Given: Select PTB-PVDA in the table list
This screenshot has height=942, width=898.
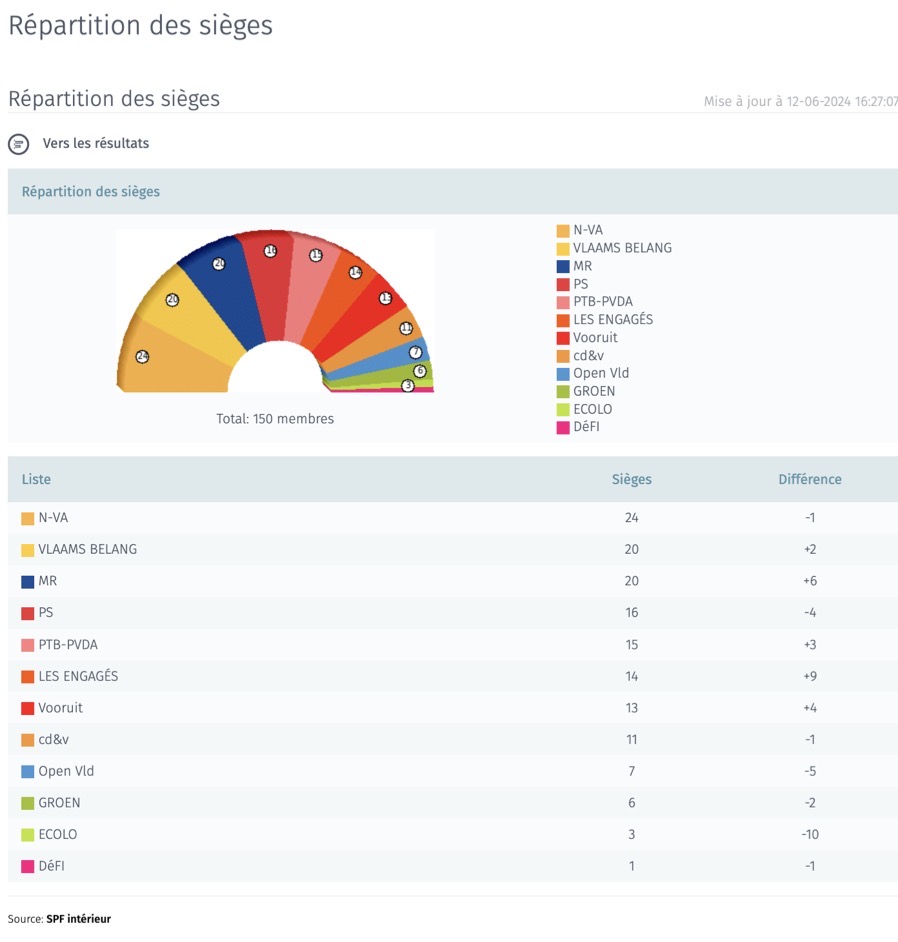Looking at the screenshot, I should 68,645.
